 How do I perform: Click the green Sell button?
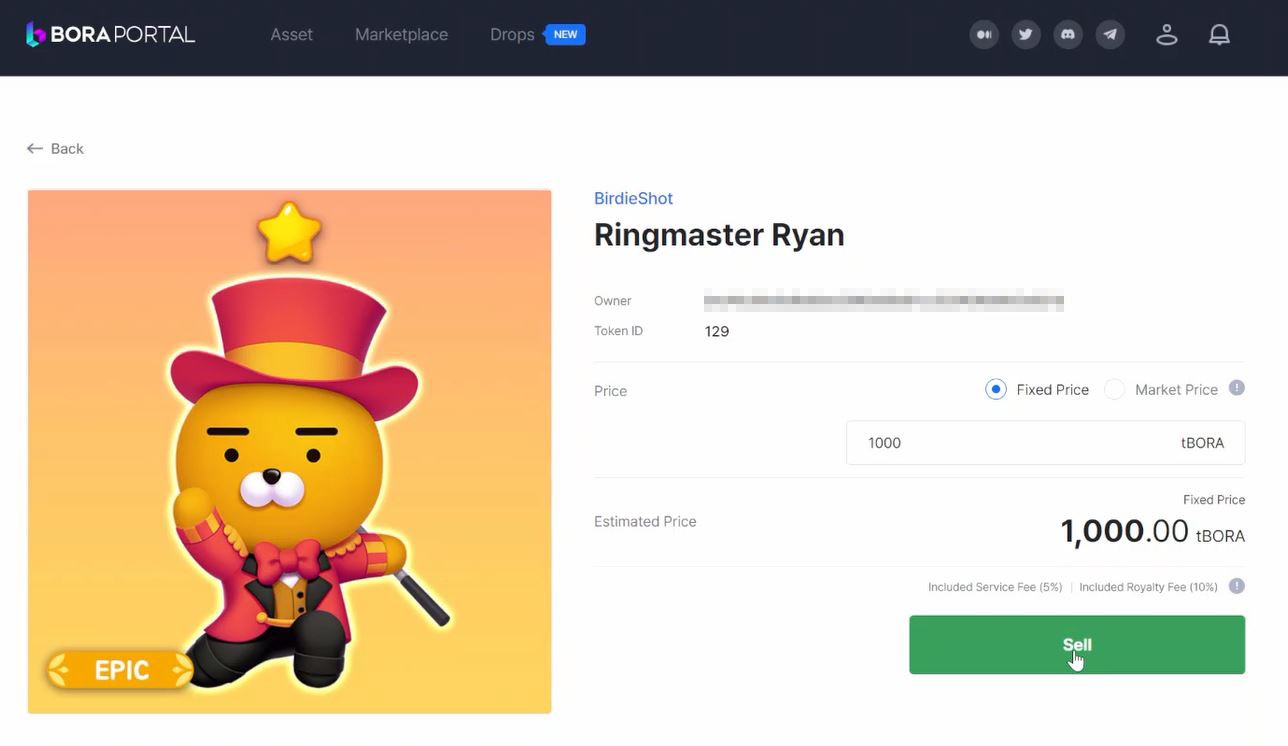[1077, 645]
